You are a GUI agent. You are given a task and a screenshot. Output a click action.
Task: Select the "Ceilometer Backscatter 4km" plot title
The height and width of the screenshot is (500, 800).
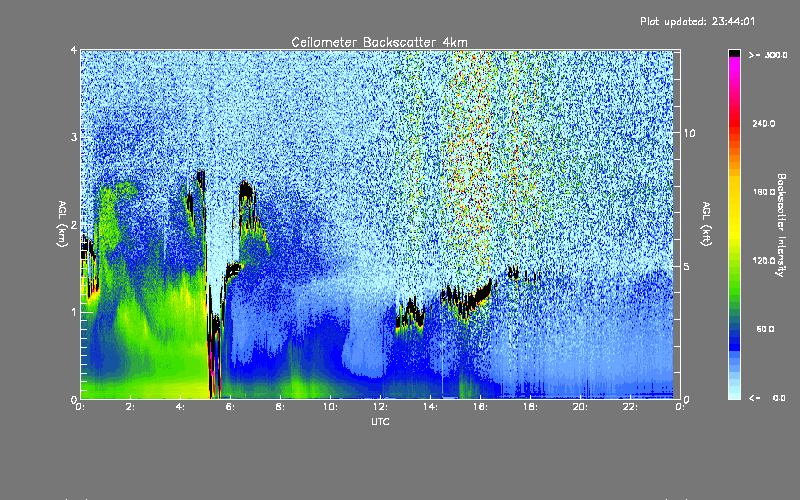coord(379,42)
